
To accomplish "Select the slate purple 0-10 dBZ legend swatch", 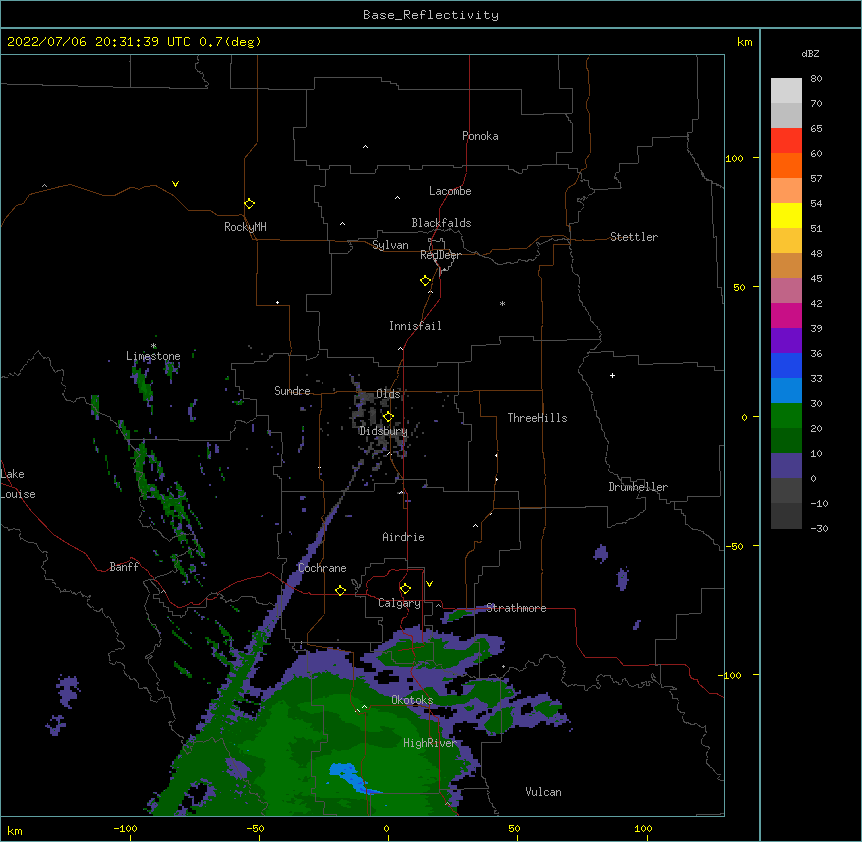I will [786, 466].
